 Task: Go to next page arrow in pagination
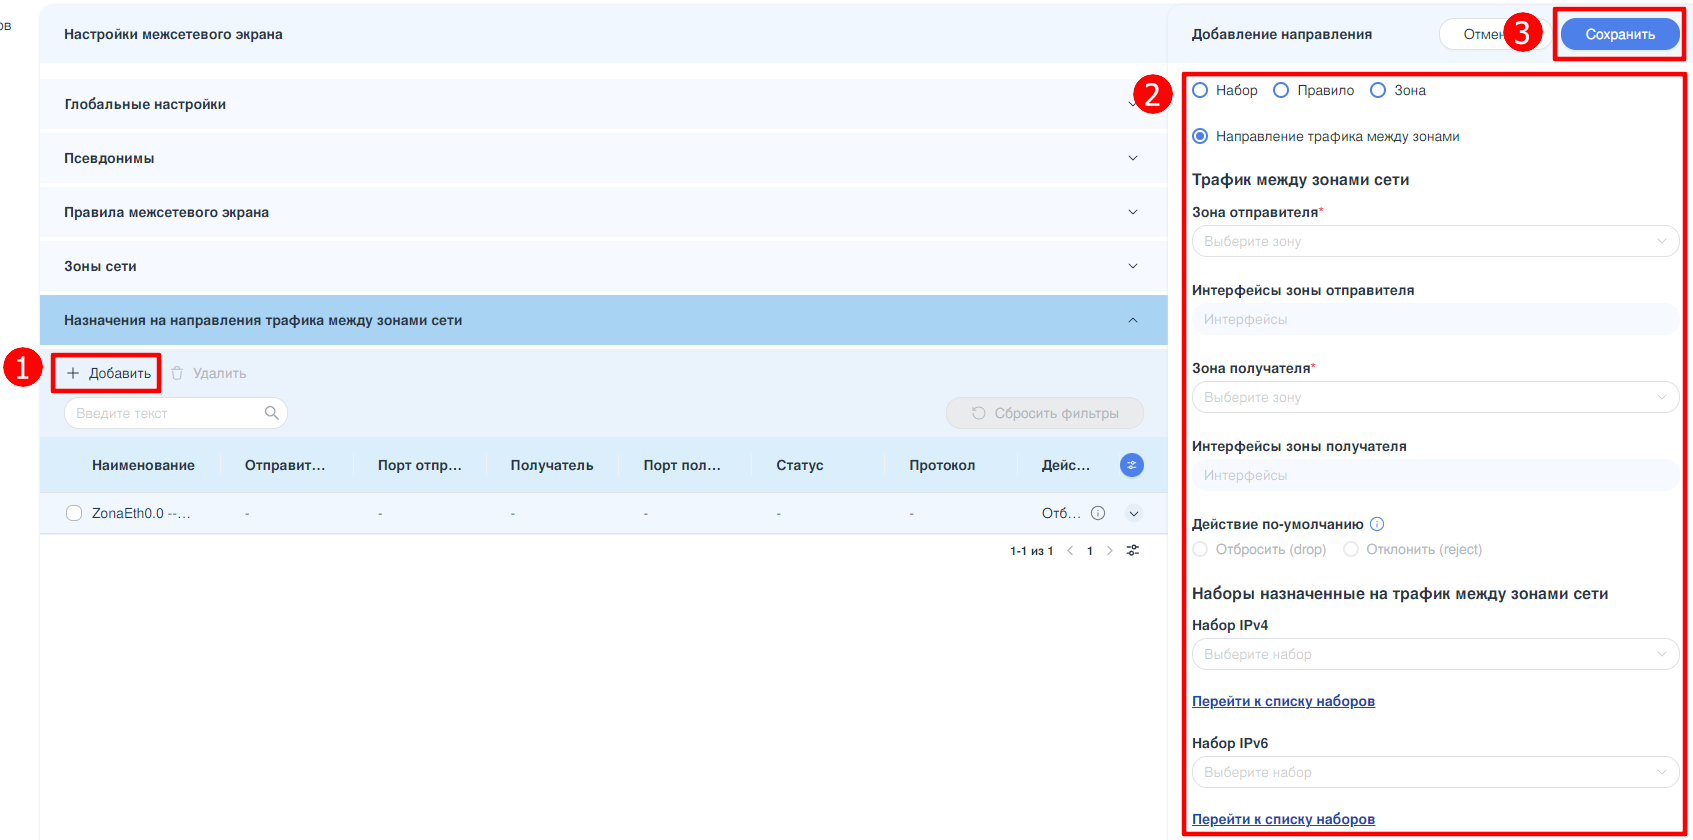pos(1109,551)
